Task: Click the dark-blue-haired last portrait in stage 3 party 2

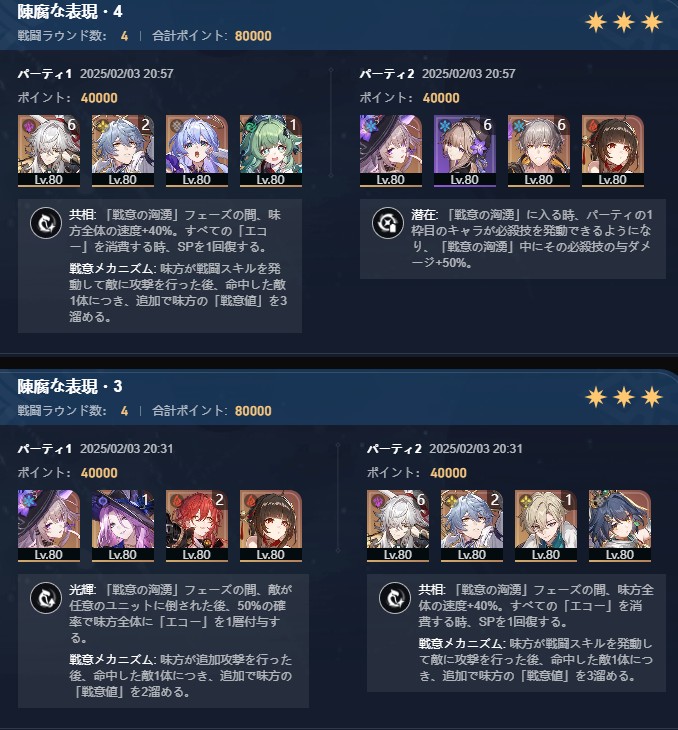Action: (x=620, y=526)
